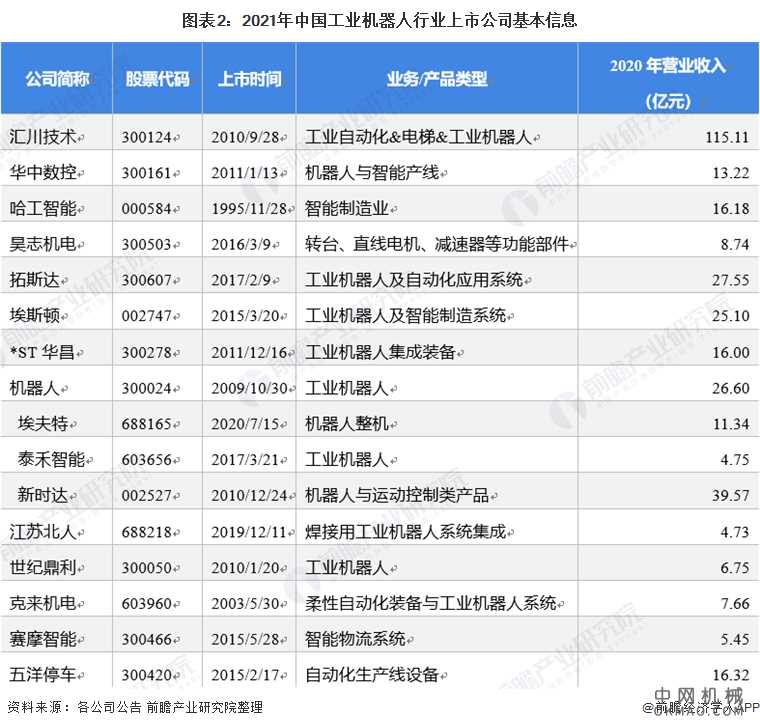Click revenue value 16.00
Image resolution: width=760 pixels, height=728 pixels.
pyautogui.click(x=730, y=353)
